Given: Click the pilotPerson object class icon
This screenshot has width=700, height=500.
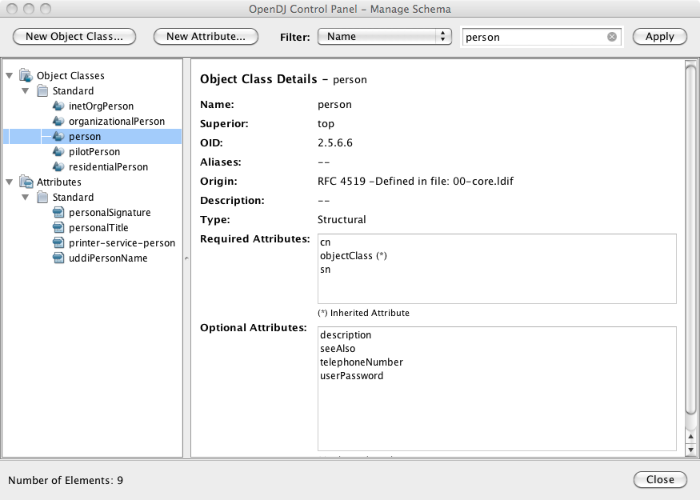Looking at the screenshot, I should tap(58, 152).
